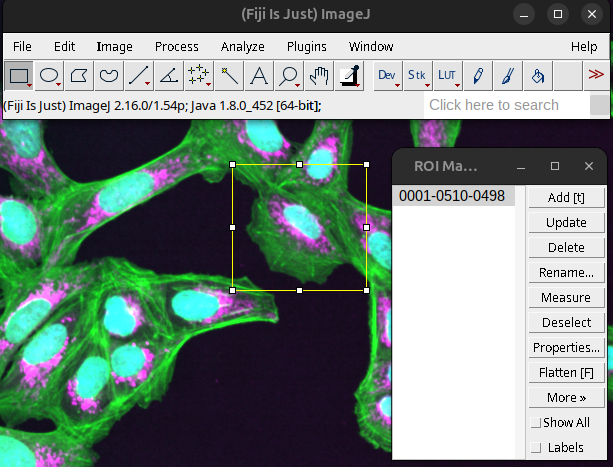Select the Wand tracing tool
Screen dimensions: 613x467
pos(229,75)
